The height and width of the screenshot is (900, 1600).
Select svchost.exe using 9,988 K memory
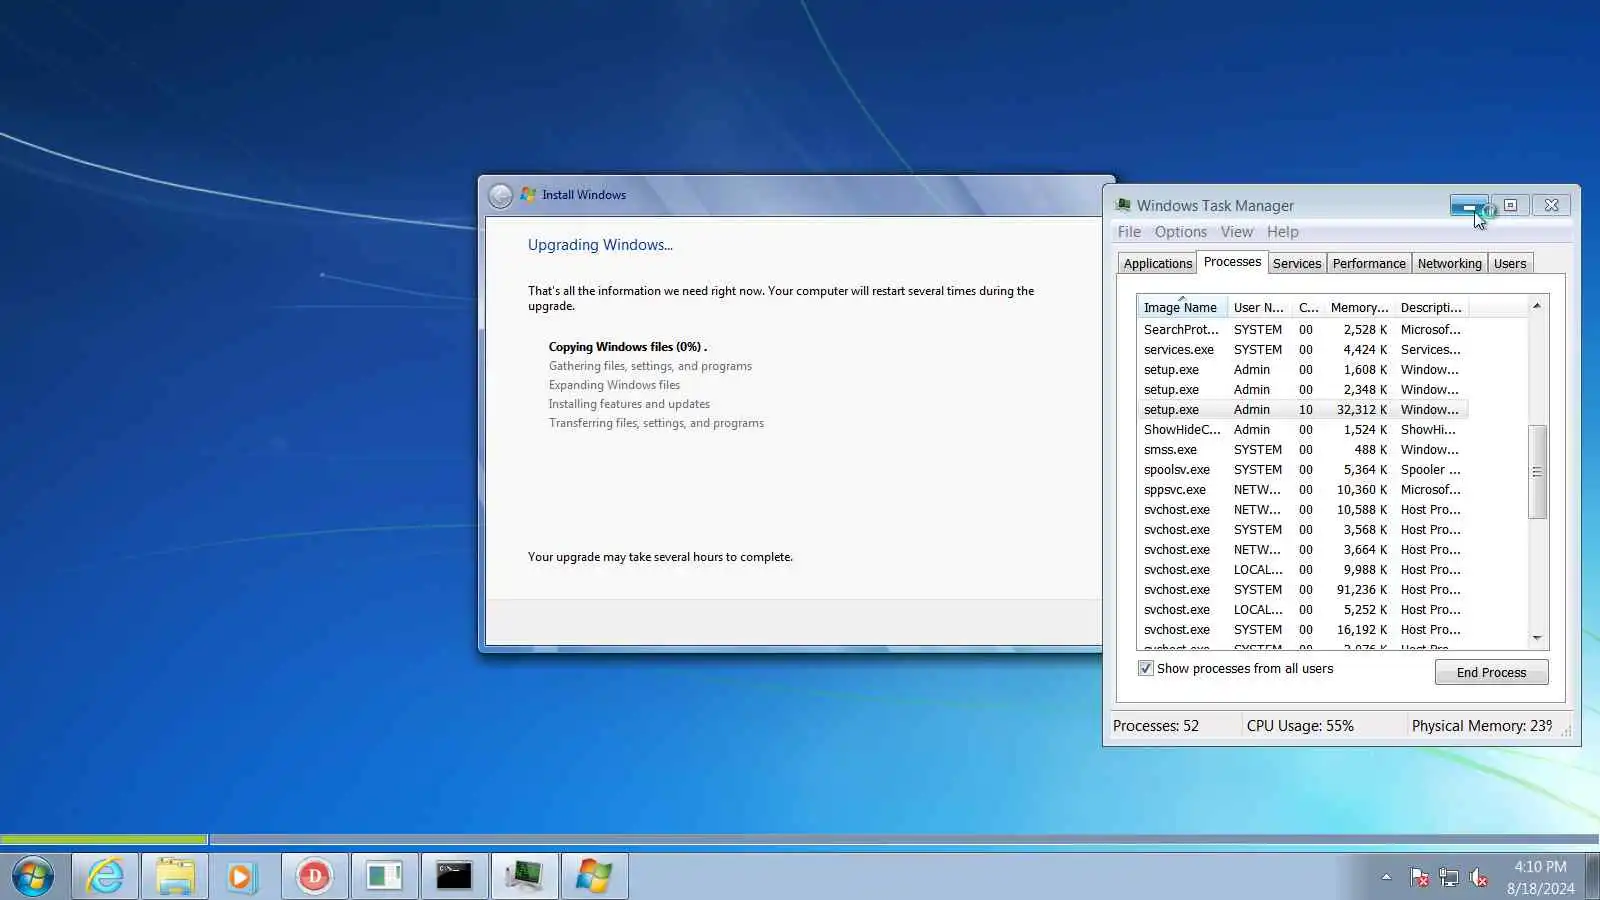[1302, 569]
